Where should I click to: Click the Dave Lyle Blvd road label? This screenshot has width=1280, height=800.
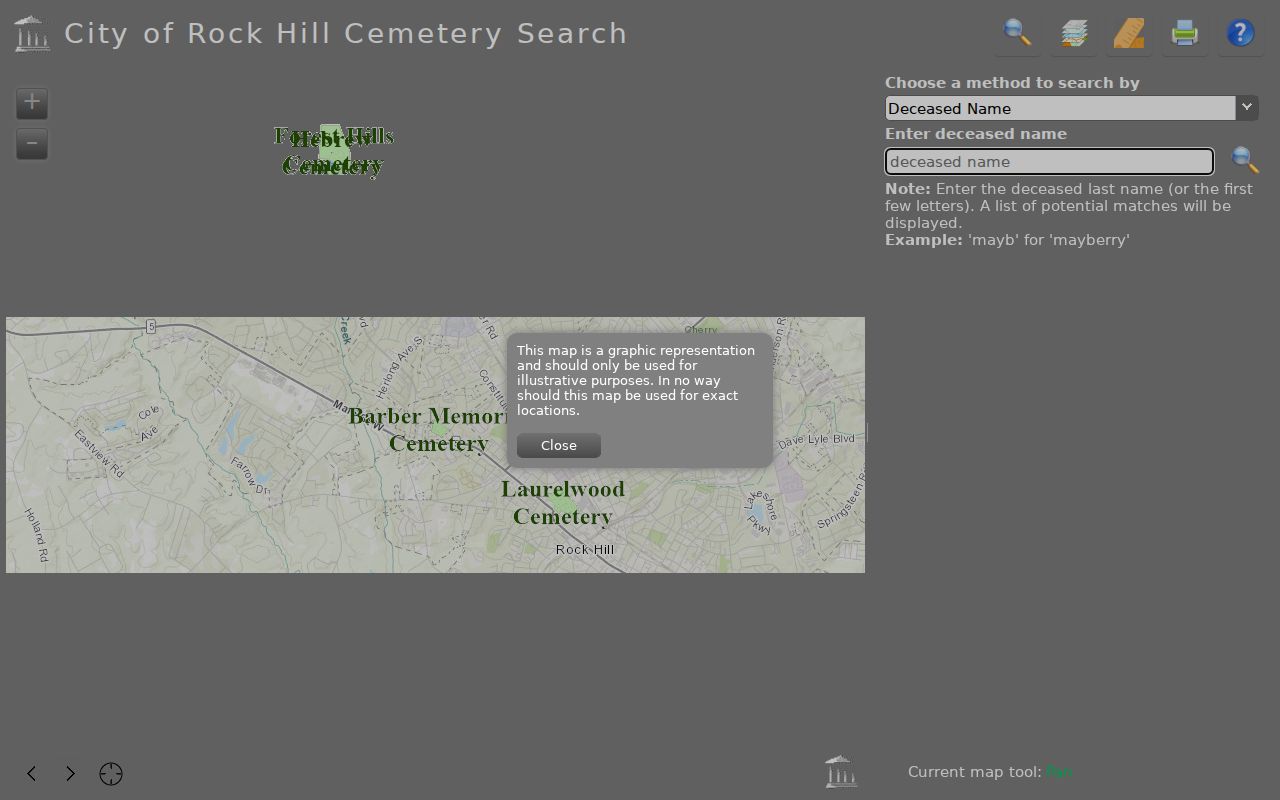[x=817, y=440]
